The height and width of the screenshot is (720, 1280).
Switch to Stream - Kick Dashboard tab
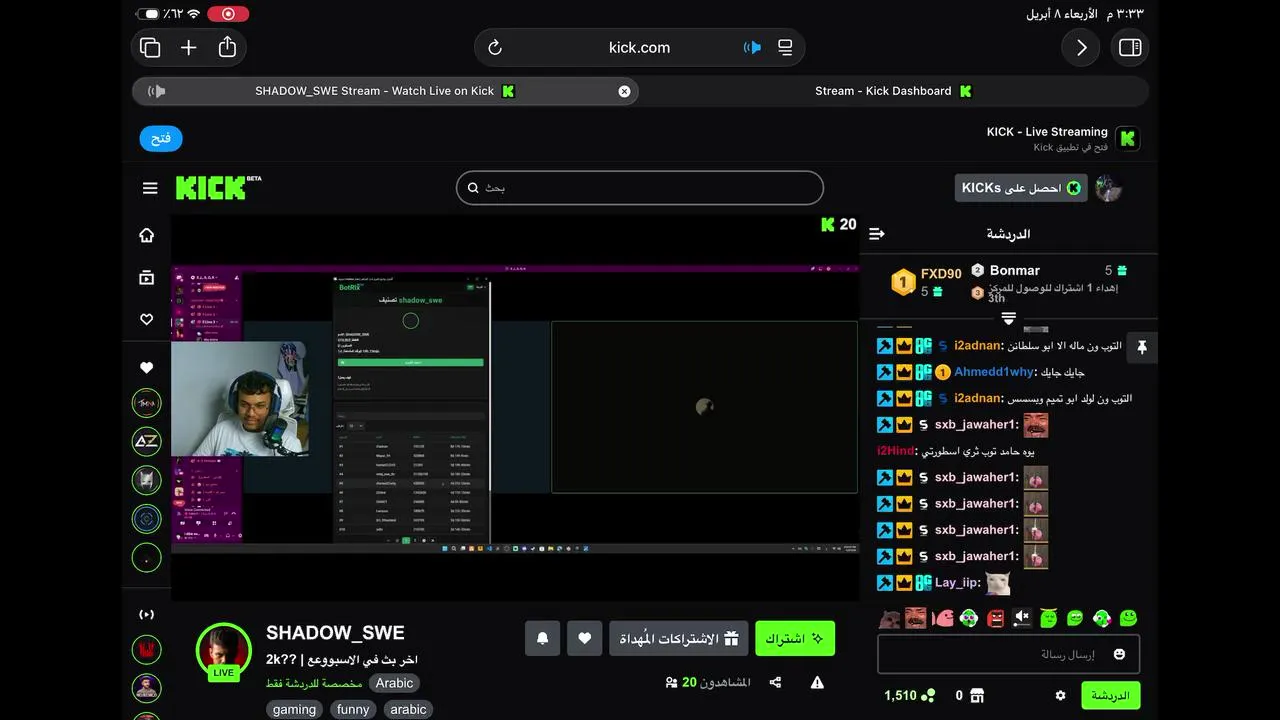click(894, 91)
